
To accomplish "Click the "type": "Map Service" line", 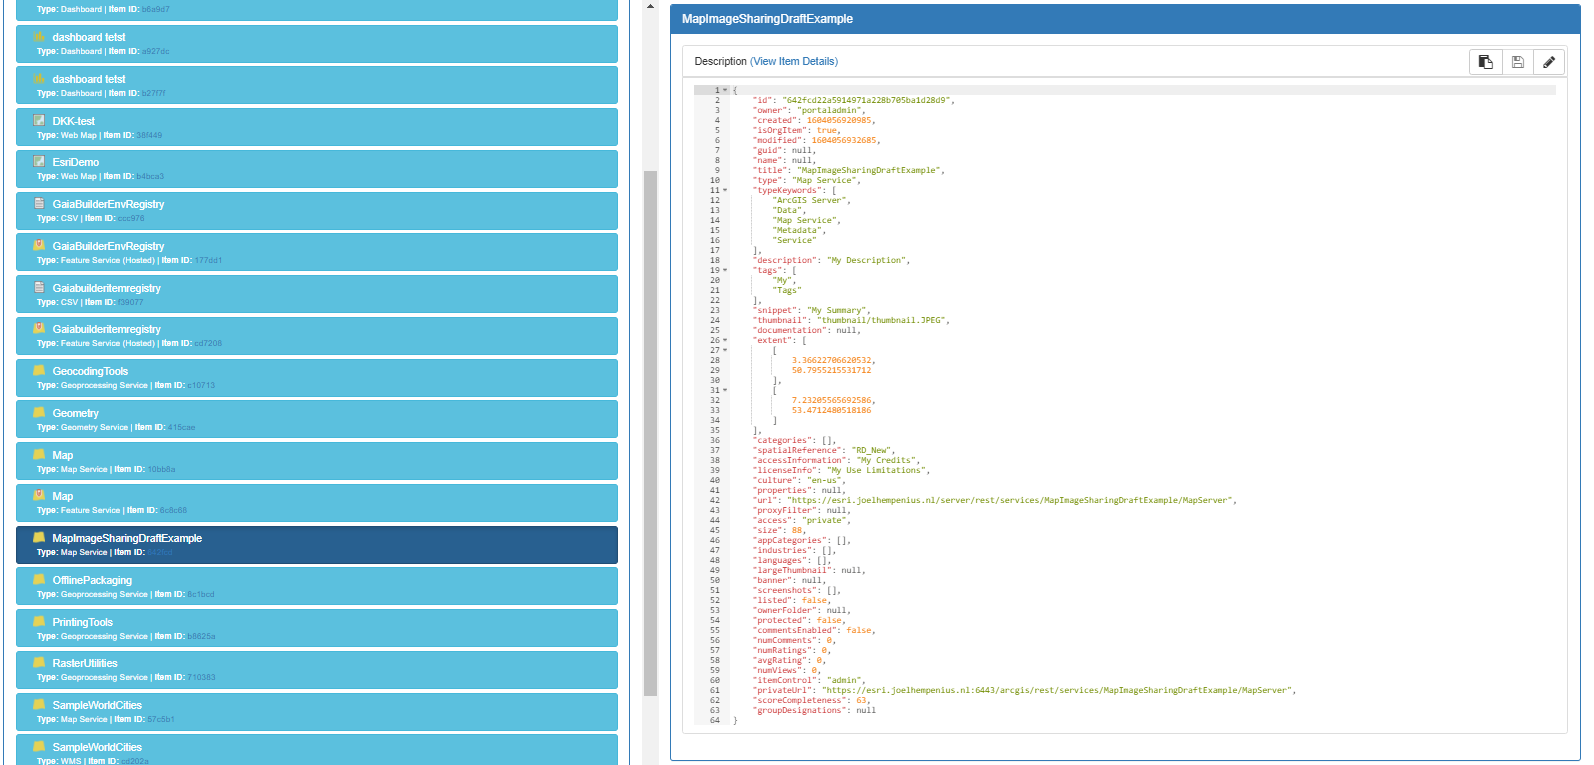I will point(807,180).
